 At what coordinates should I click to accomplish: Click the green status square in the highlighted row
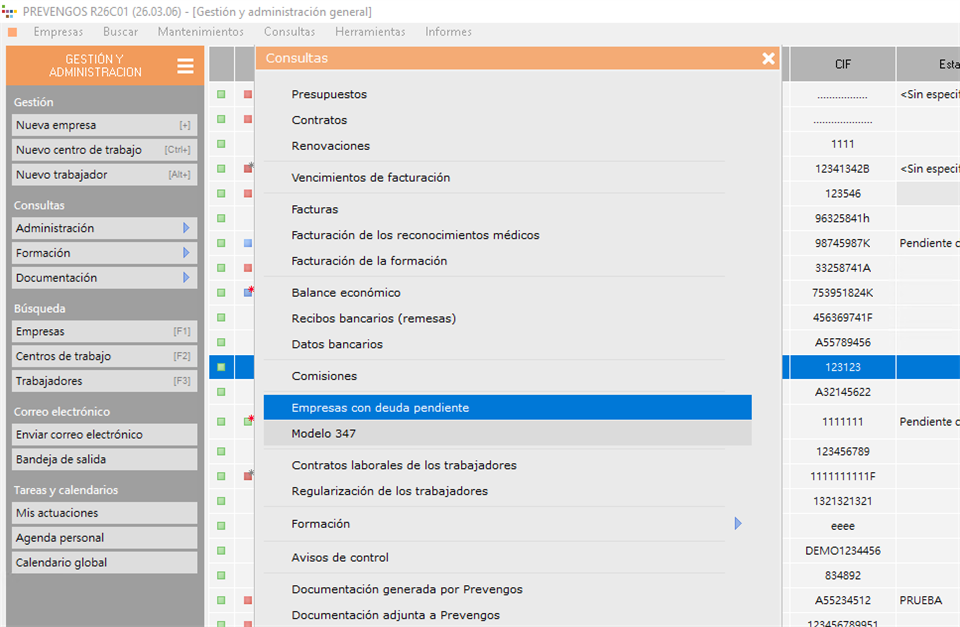221,368
